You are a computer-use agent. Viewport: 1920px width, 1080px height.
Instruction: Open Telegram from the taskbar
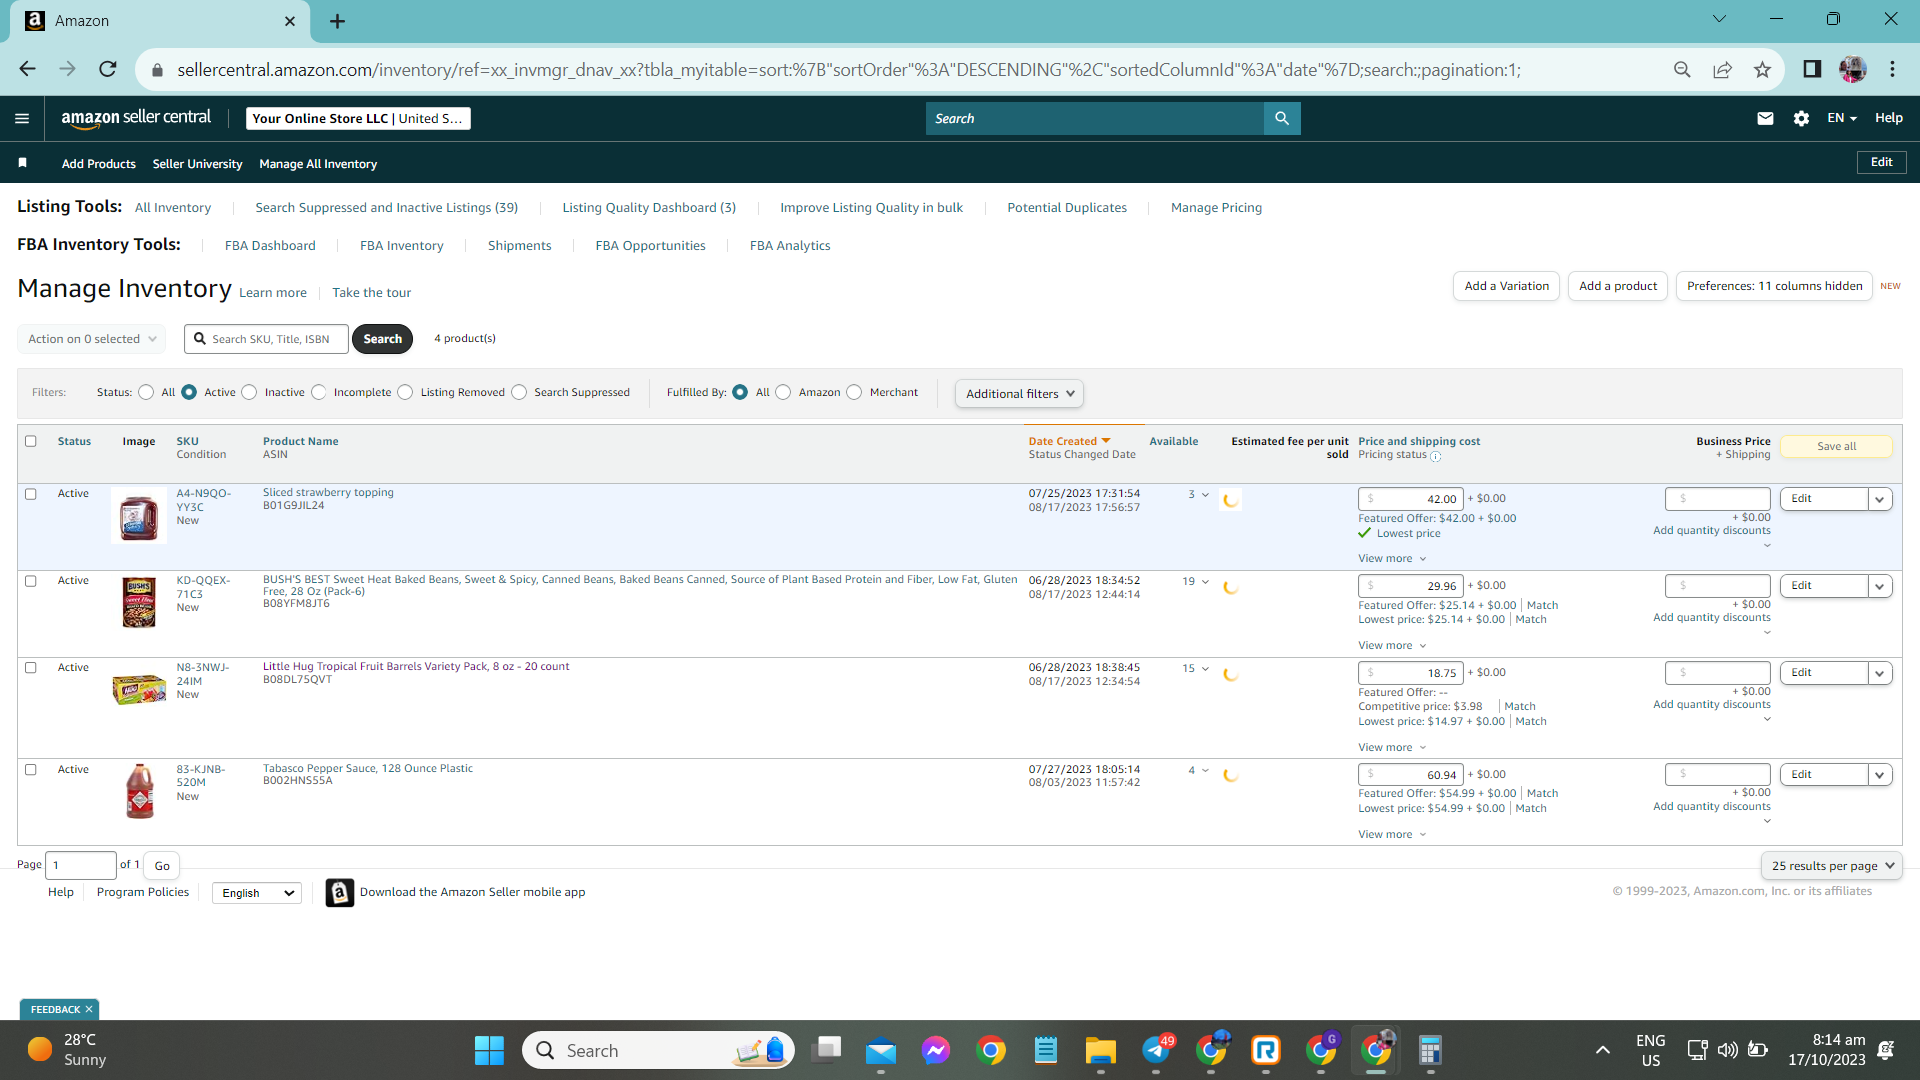pos(1156,1050)
